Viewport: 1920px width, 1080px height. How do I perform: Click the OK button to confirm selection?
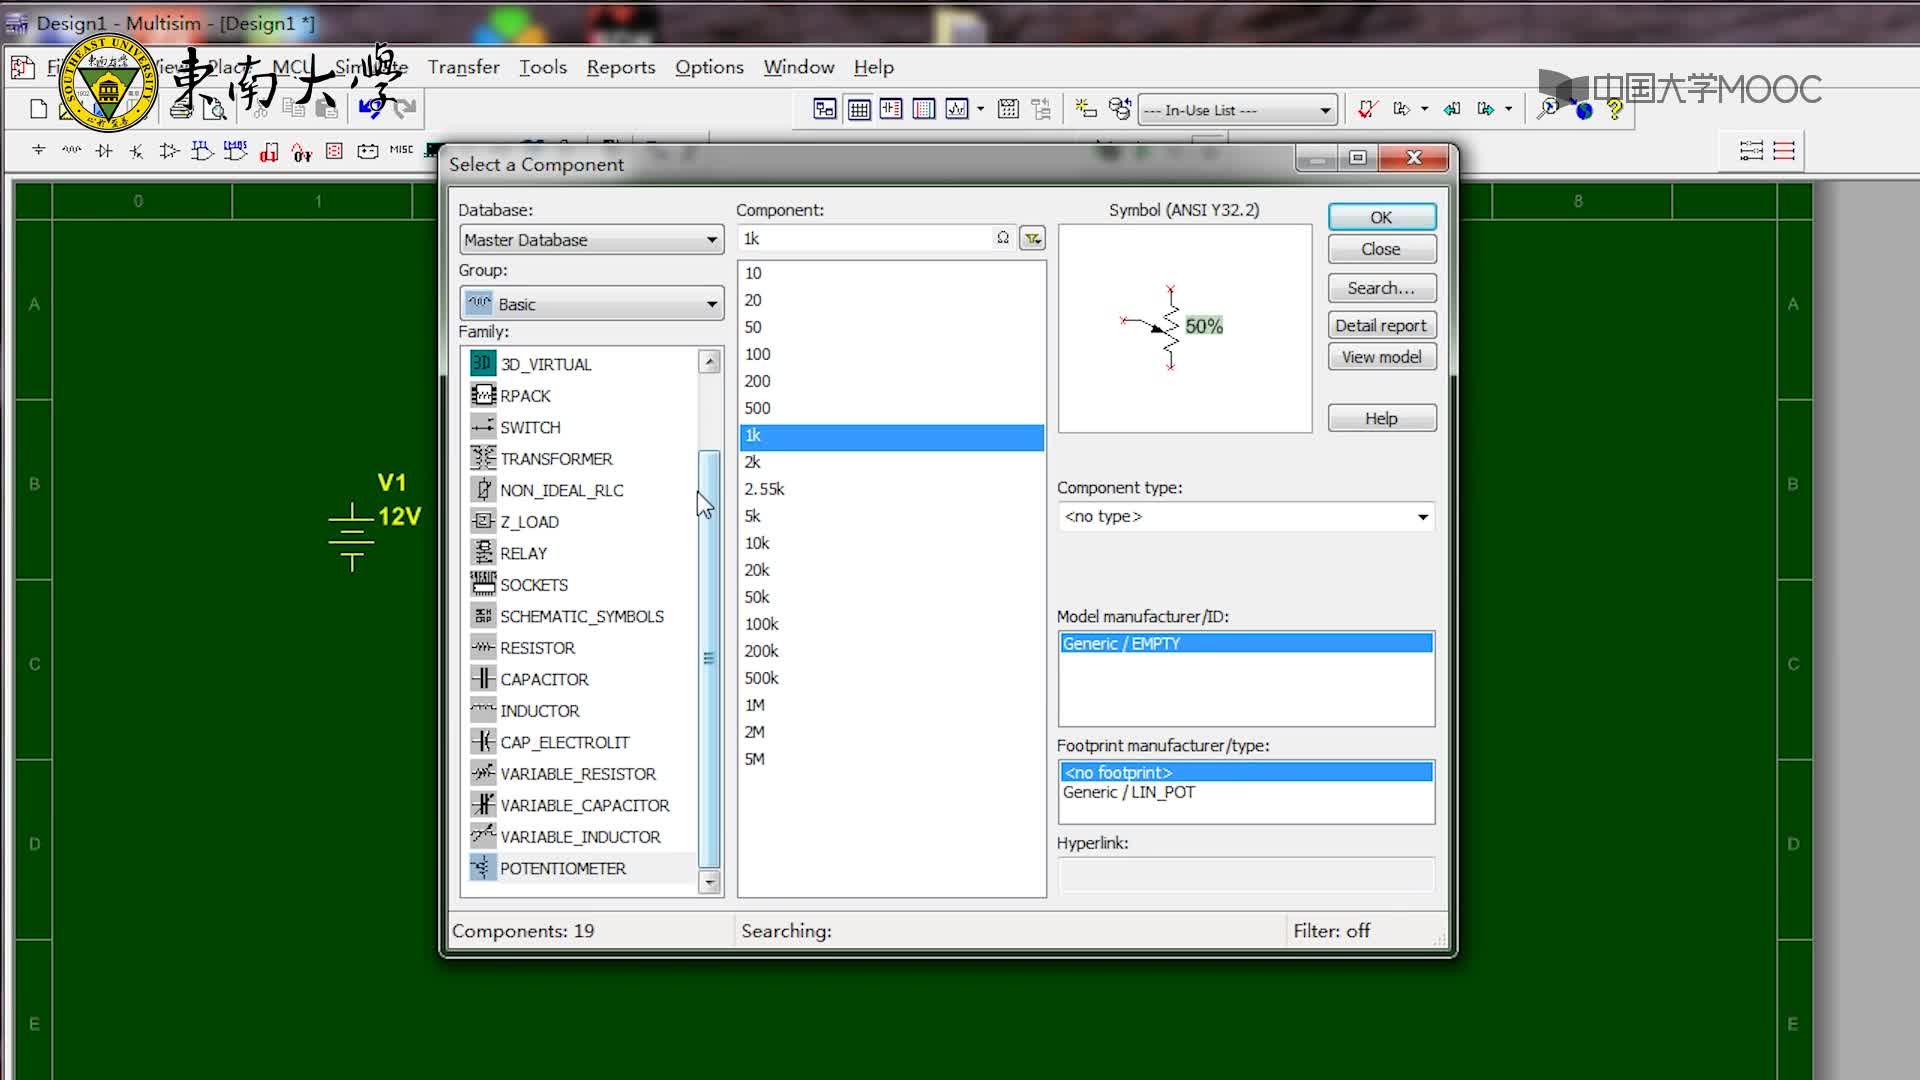pyautogui.click(x=1381, y=216)
